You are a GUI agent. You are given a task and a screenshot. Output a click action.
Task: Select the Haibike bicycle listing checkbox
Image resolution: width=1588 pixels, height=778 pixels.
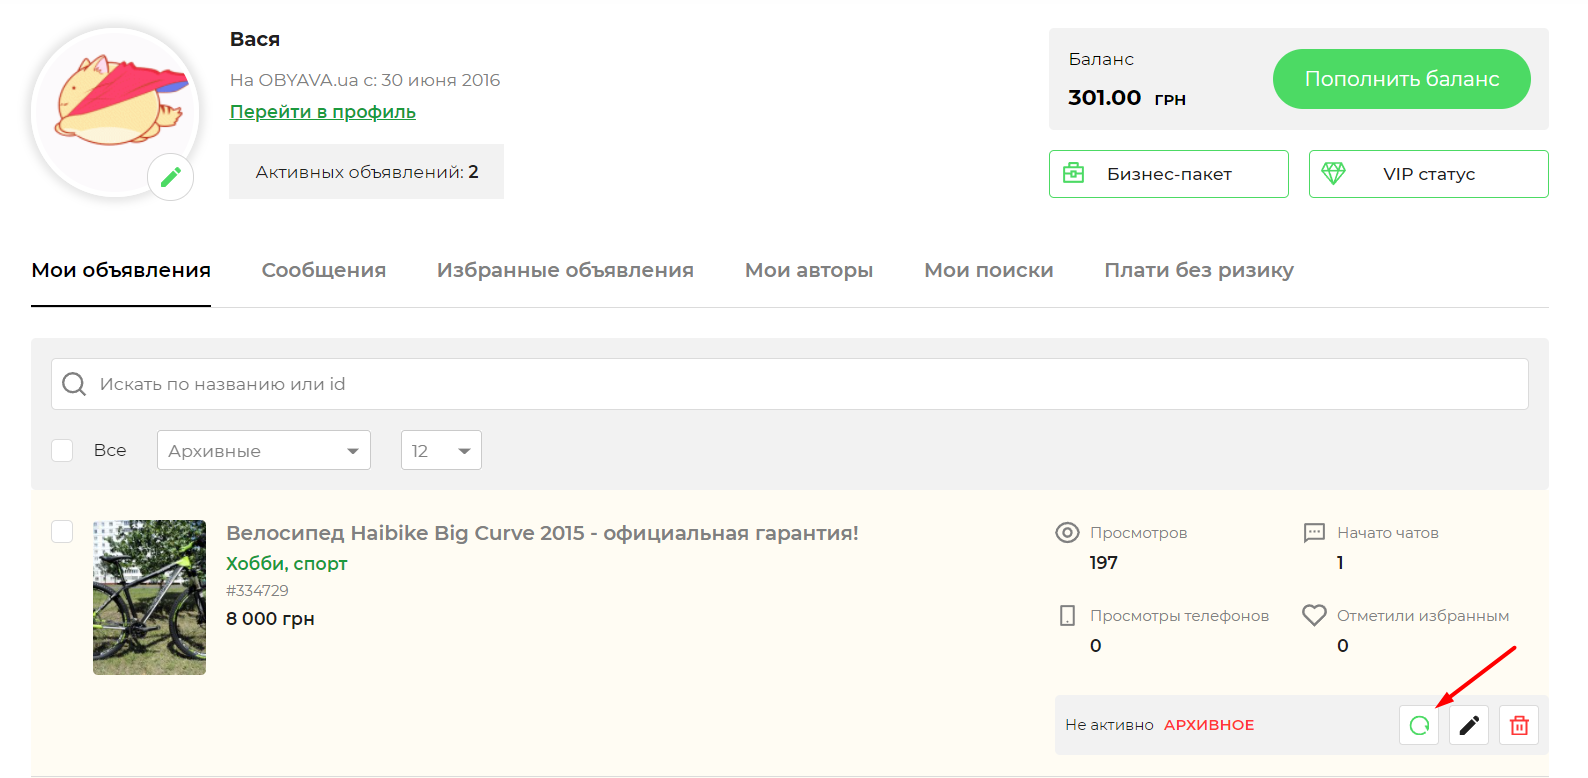pos(62,531)
